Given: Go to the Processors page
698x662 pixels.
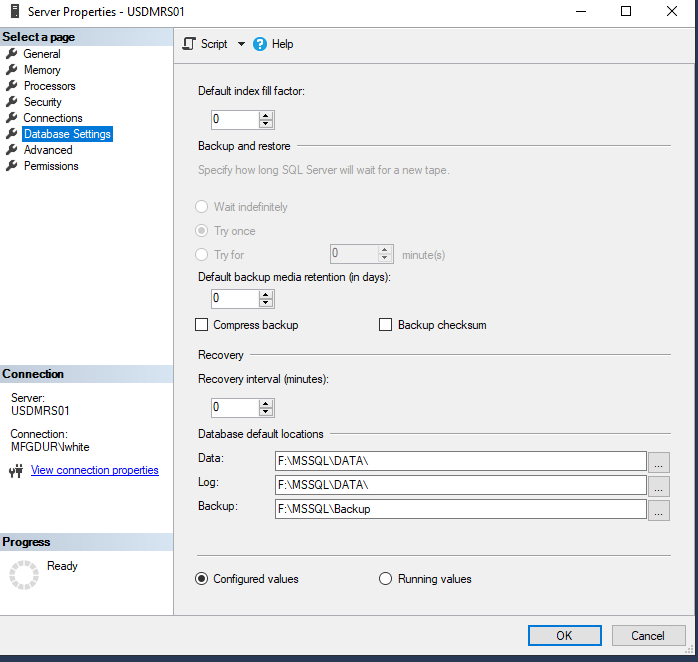Looking at the screenshot, I should pyautogui.click(x=49, y=86).
